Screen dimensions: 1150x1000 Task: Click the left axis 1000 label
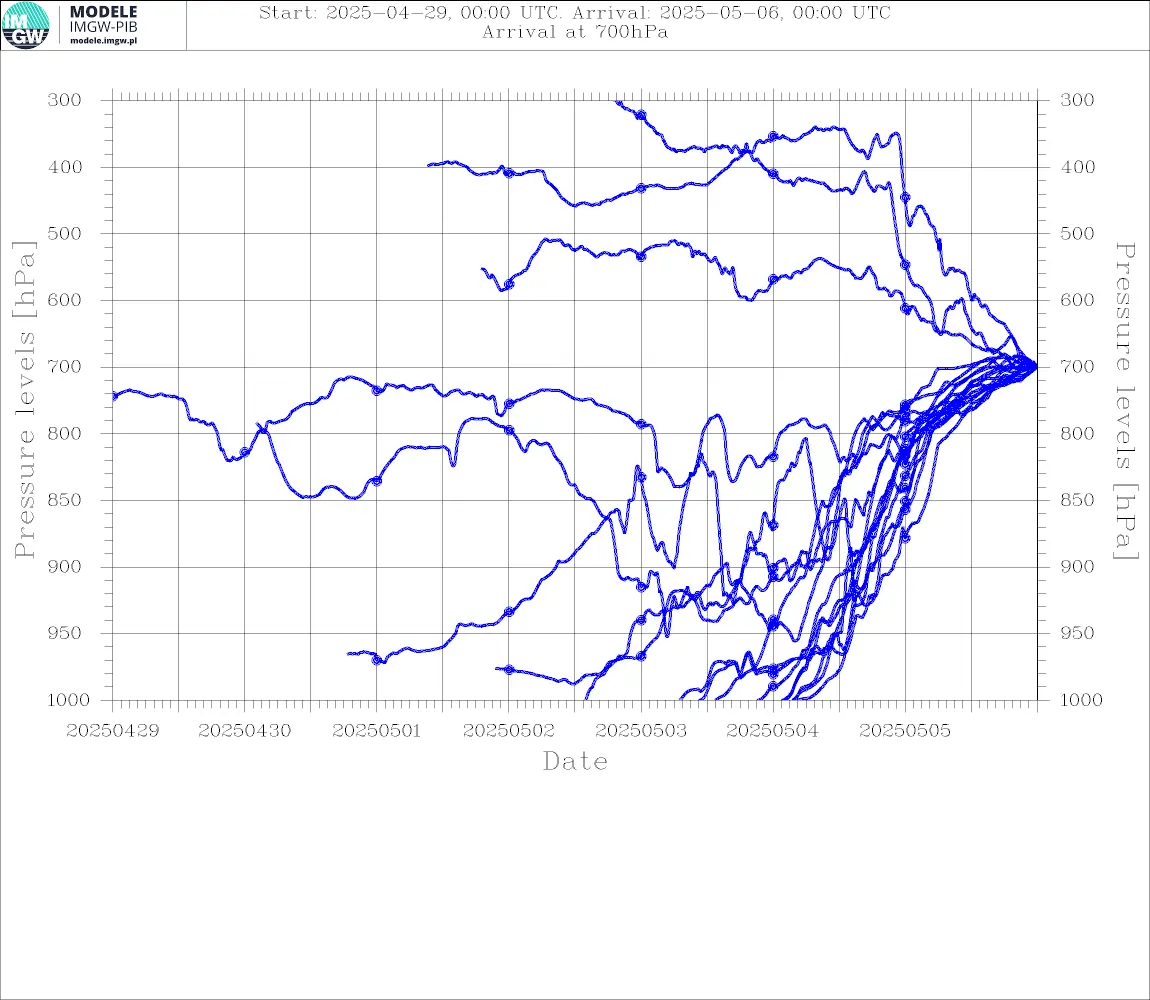[68, 700]
